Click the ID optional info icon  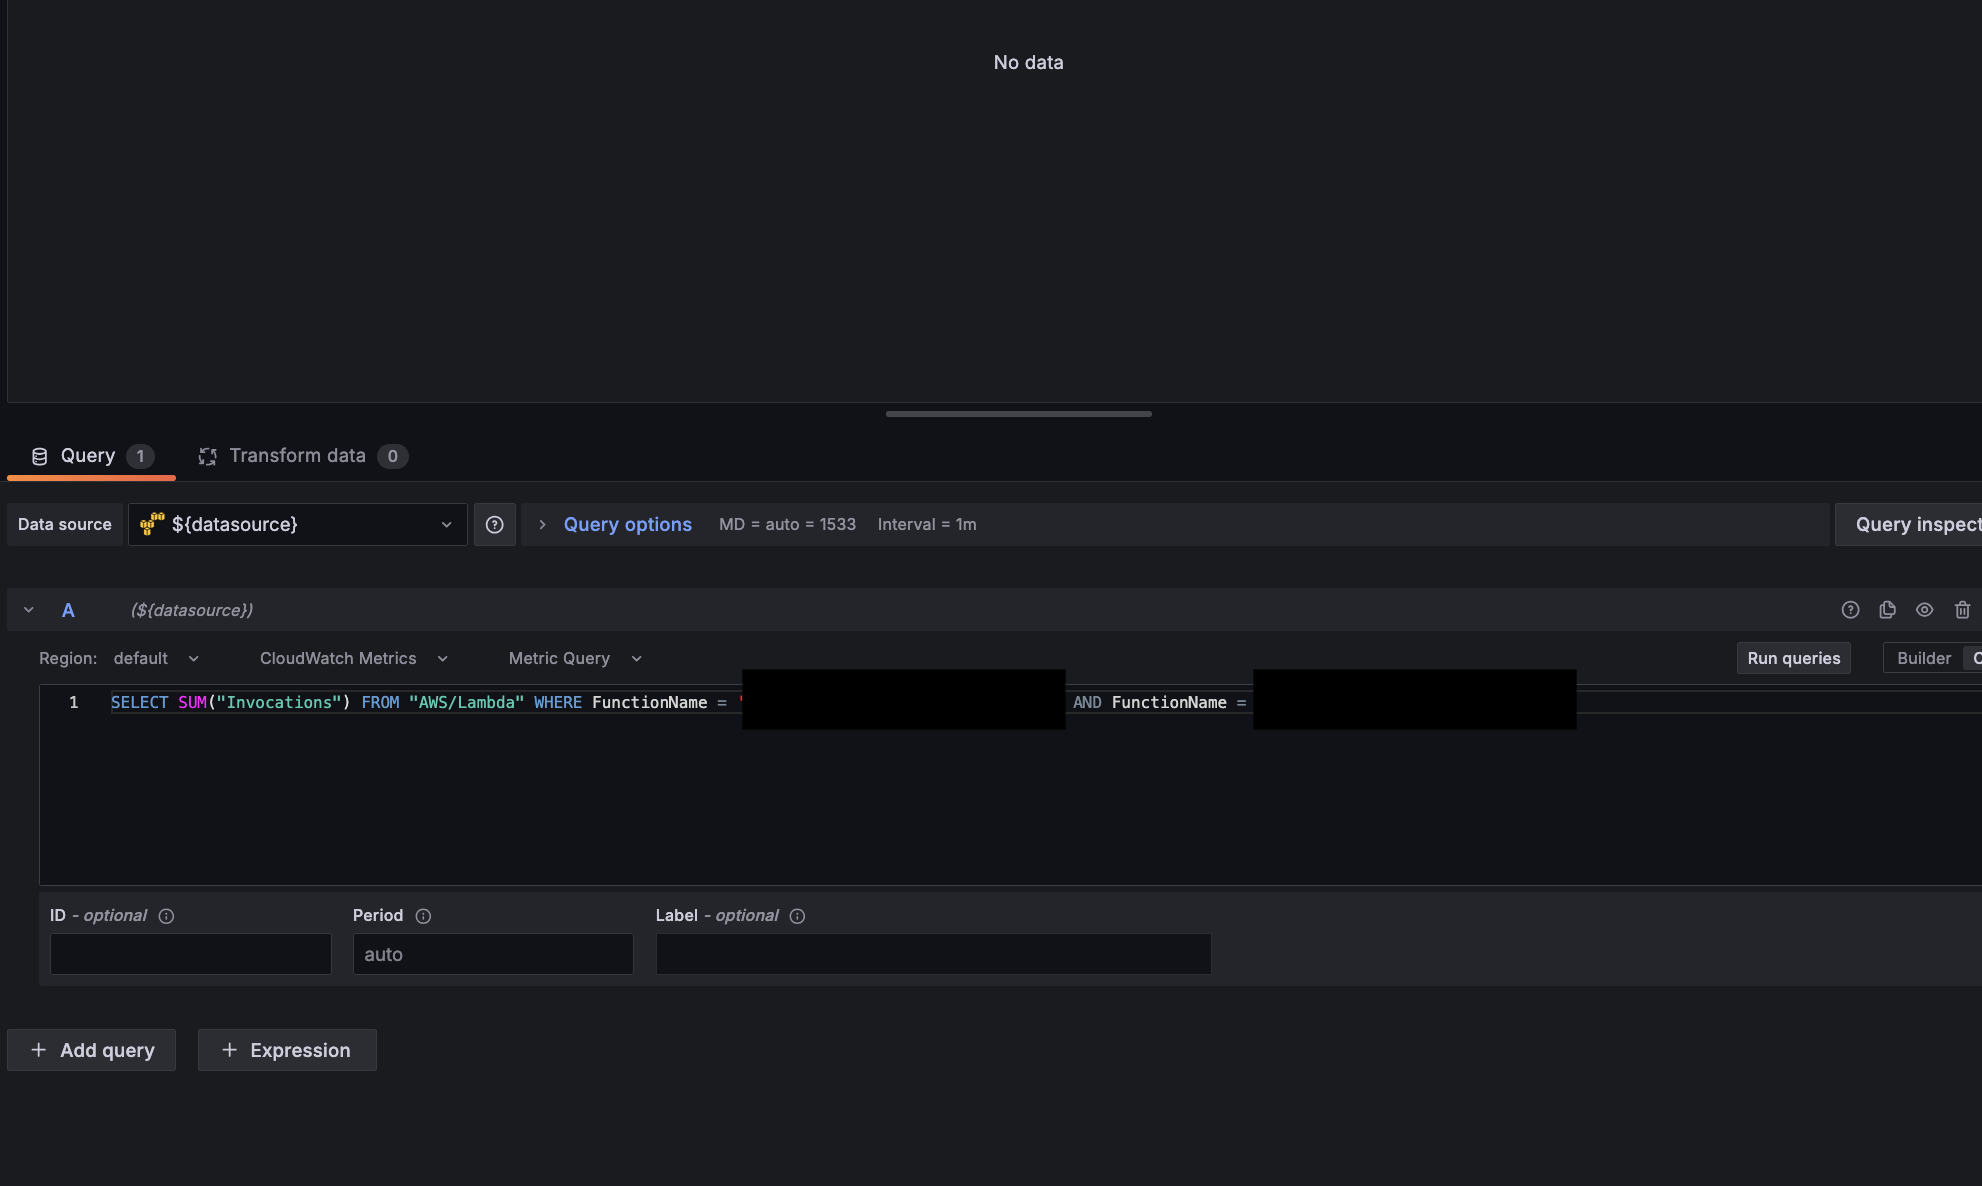click(x=166, y=916)
